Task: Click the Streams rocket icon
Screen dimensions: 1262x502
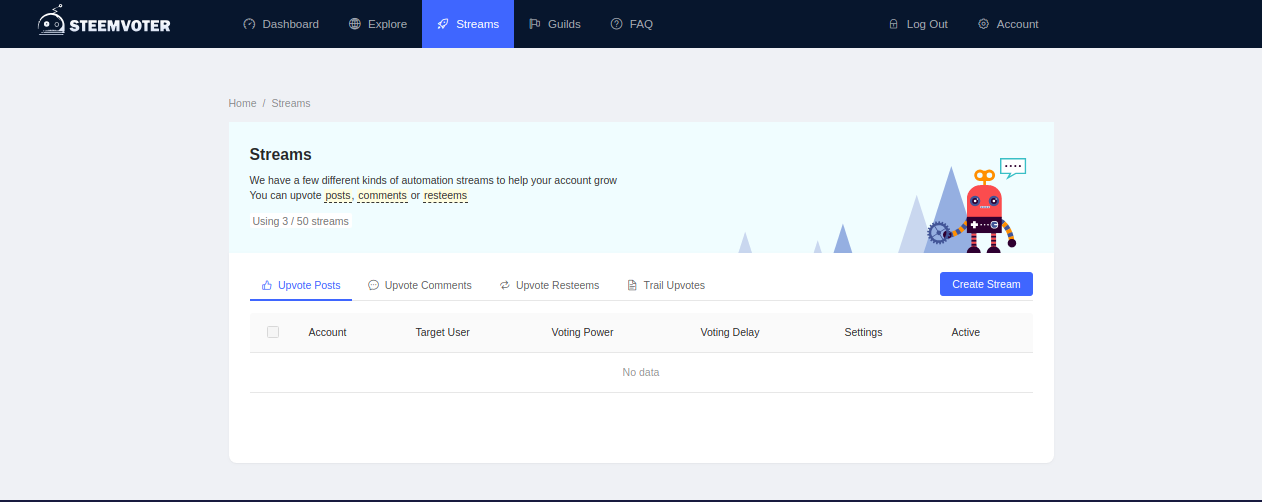Action: [443, 24]
